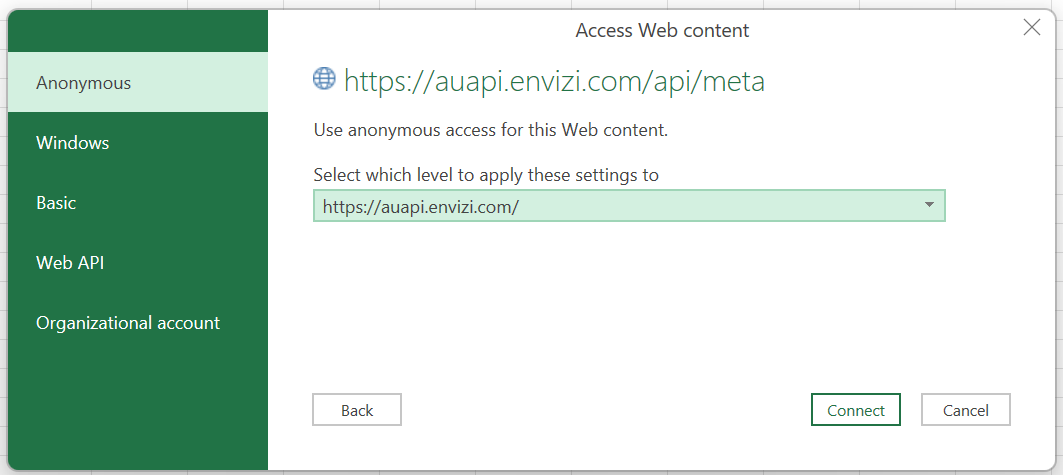The width and height of the screenshot is (1063, 475).
Task: Click the dark green strip above Anonymous
Action: [x=138, y=31]
